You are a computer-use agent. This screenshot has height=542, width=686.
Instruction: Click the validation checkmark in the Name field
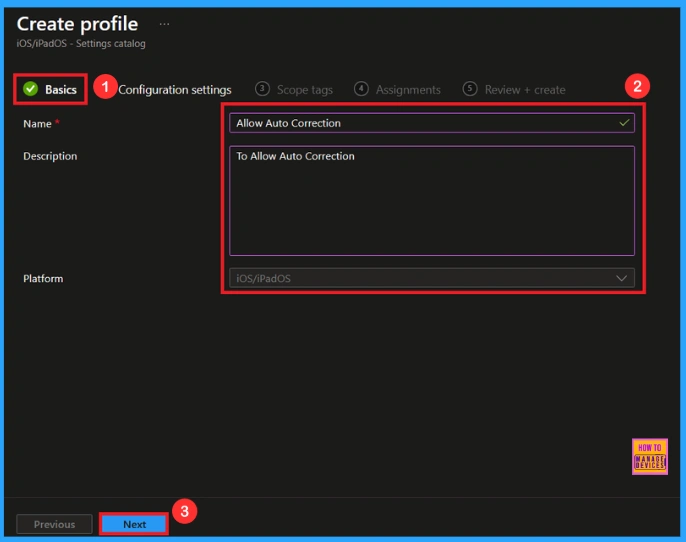point(624,123)
